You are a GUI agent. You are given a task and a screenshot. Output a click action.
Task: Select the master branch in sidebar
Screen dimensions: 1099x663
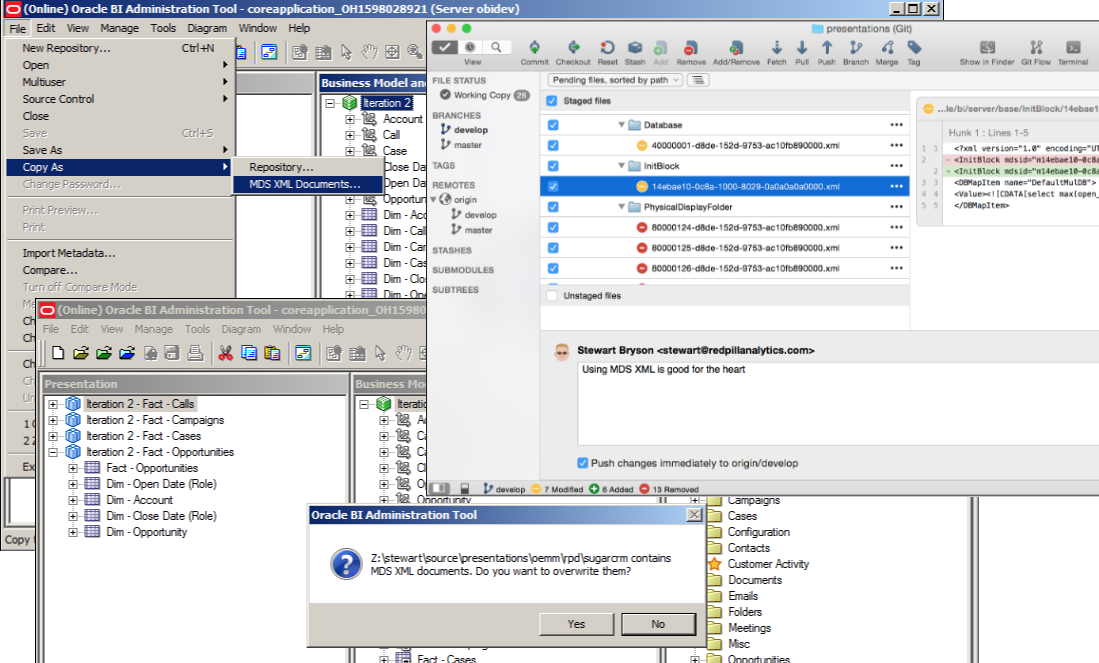[x=467, y=145]
